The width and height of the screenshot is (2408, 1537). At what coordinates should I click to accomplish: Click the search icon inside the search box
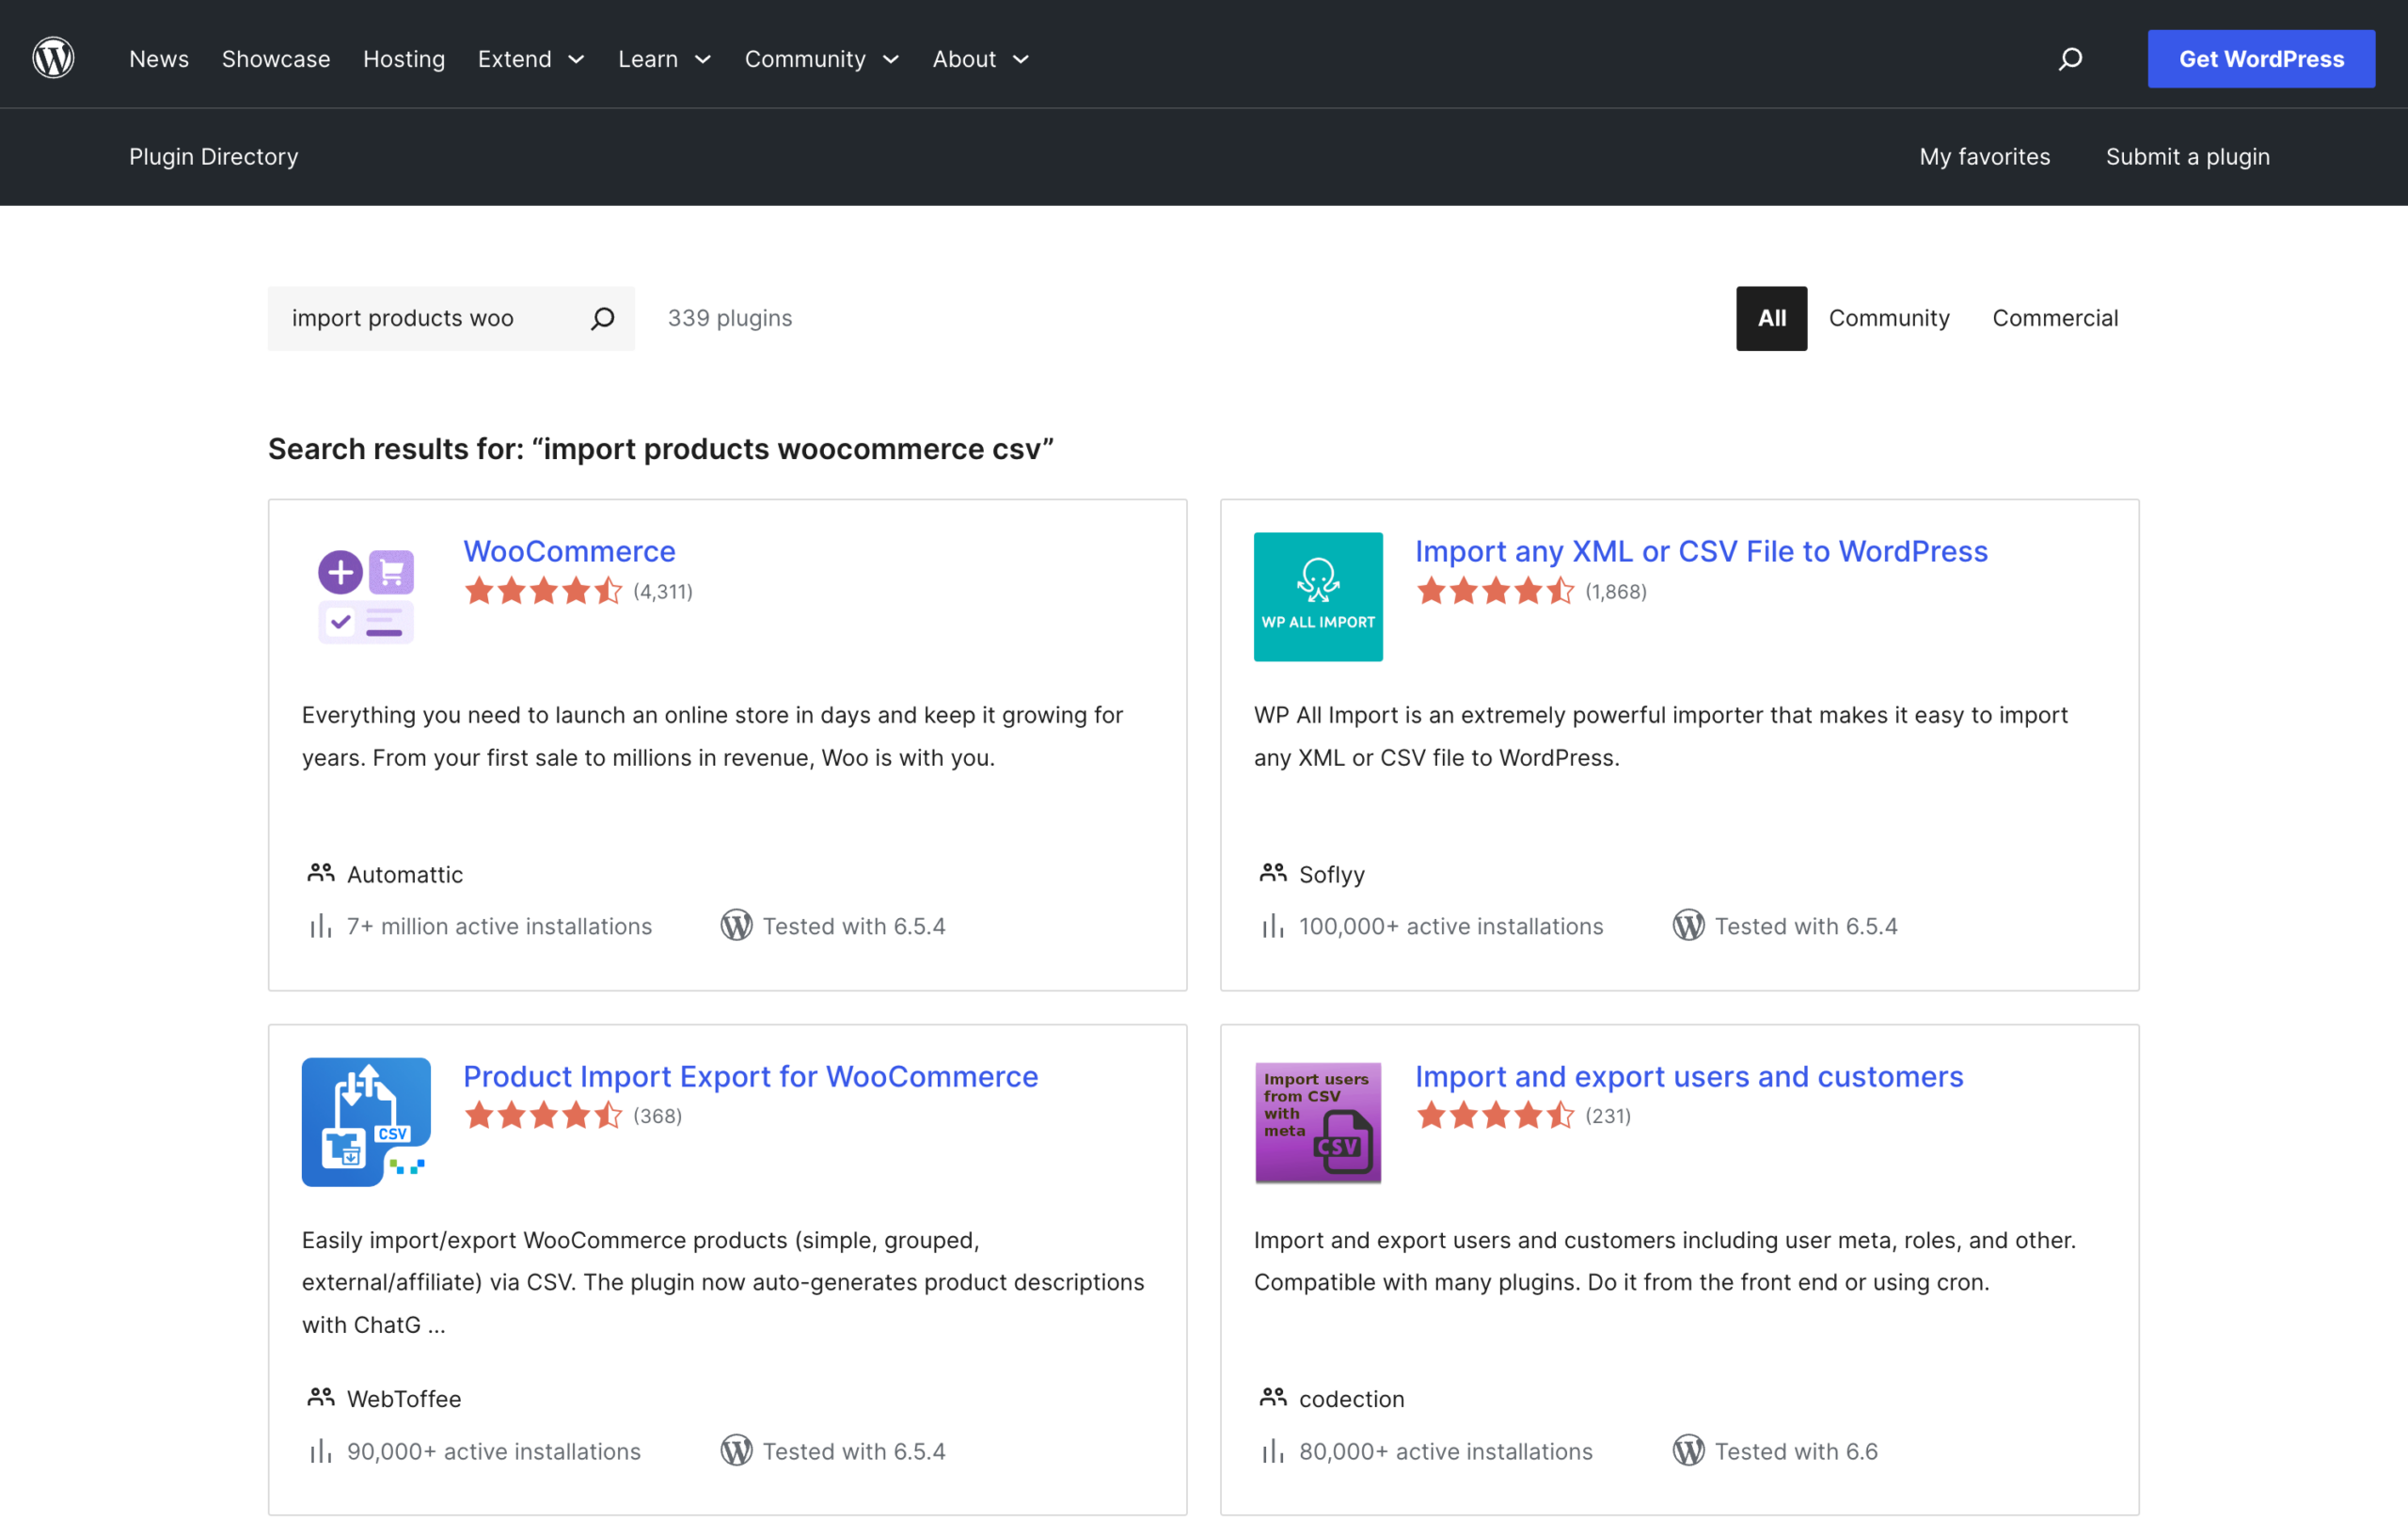tap(603, 318)
